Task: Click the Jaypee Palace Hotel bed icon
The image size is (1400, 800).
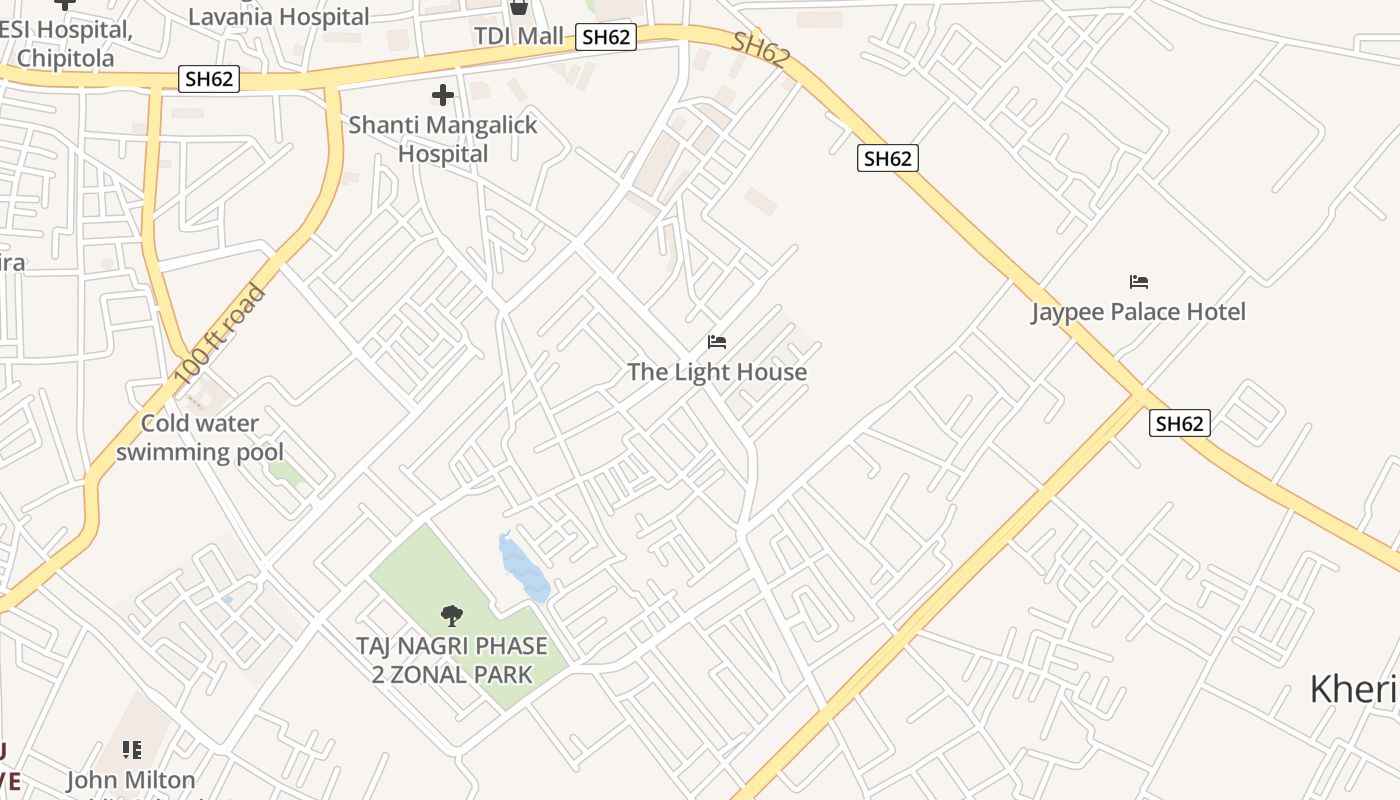Action: (x=1139, y=282)
